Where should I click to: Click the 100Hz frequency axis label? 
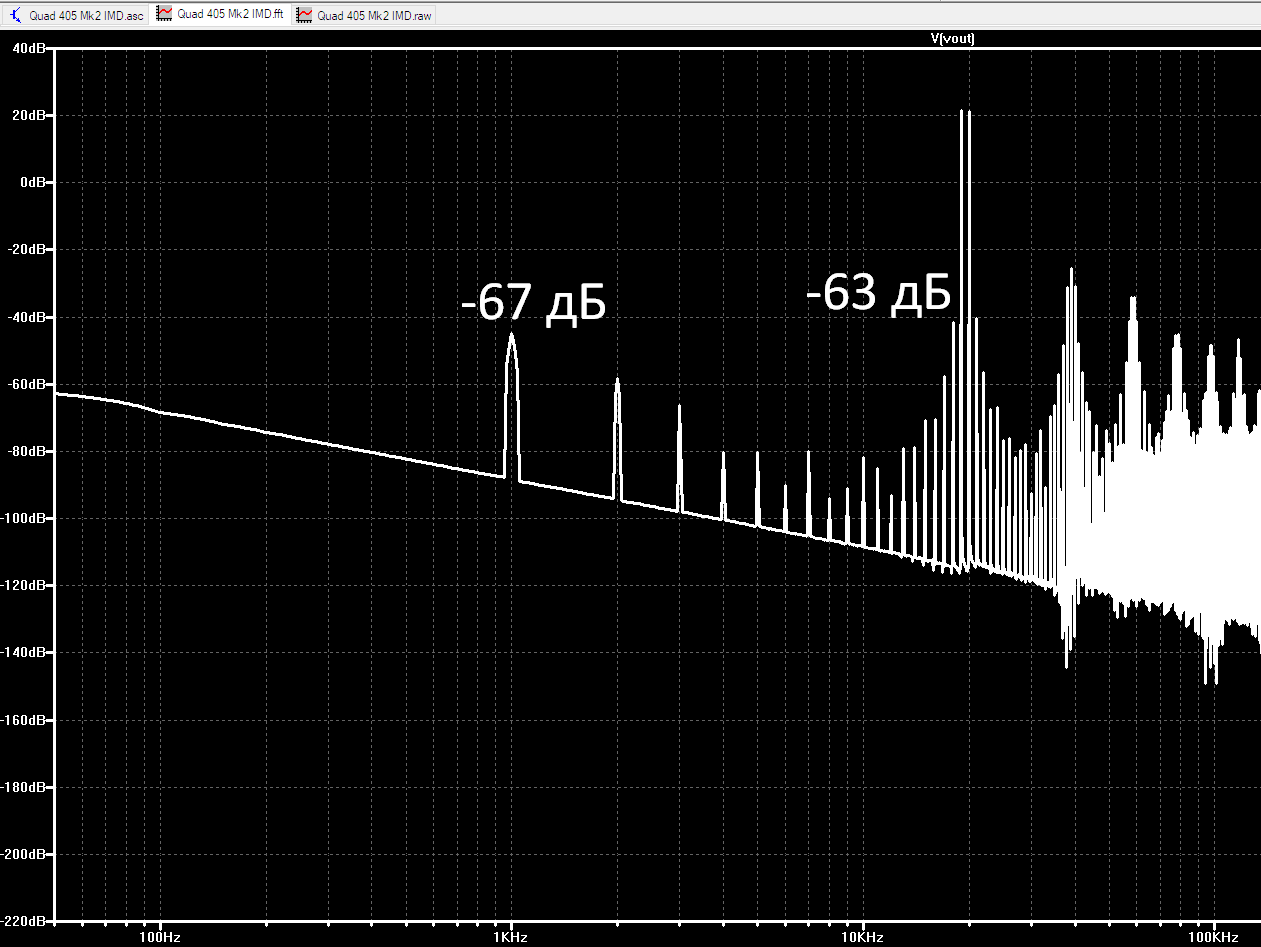tap(160, 937)
